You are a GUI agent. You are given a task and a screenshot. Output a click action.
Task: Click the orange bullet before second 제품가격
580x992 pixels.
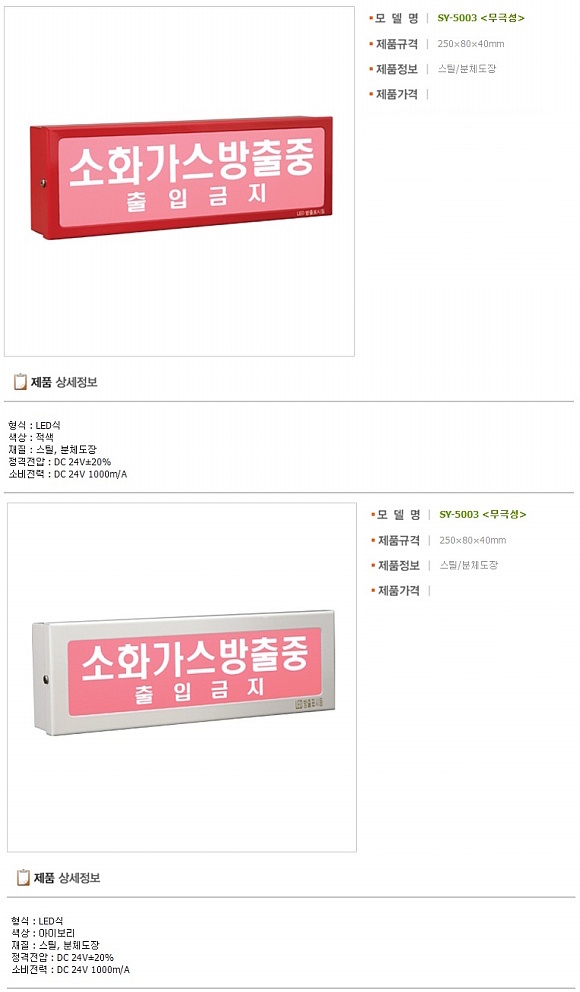tap(373, 590)
